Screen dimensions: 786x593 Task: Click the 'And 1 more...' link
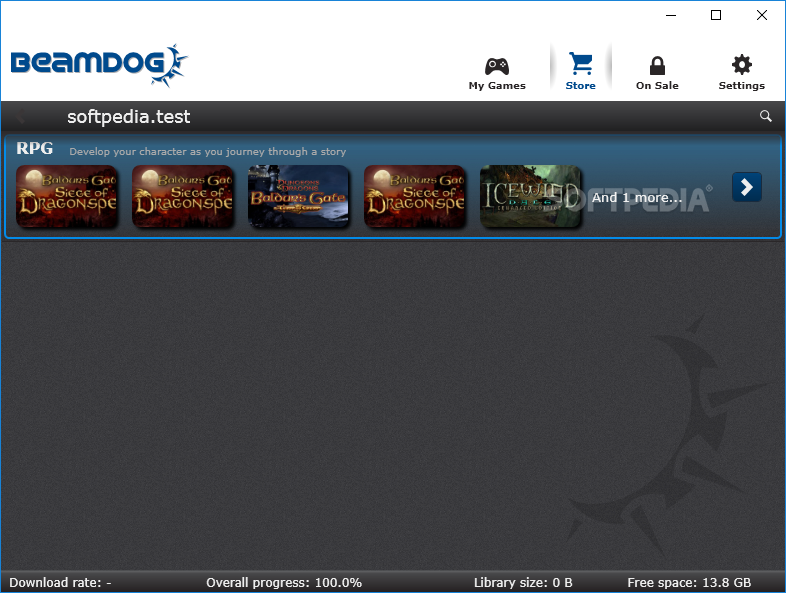637,197
